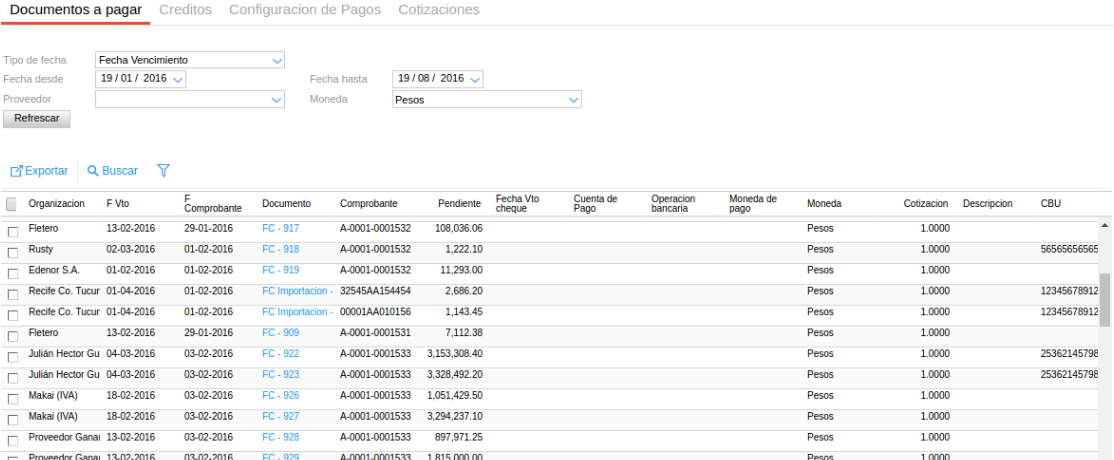This screenshot has height=460, width=1114.
Task: Go to the Cotizaciones tab
Action: 438,10
